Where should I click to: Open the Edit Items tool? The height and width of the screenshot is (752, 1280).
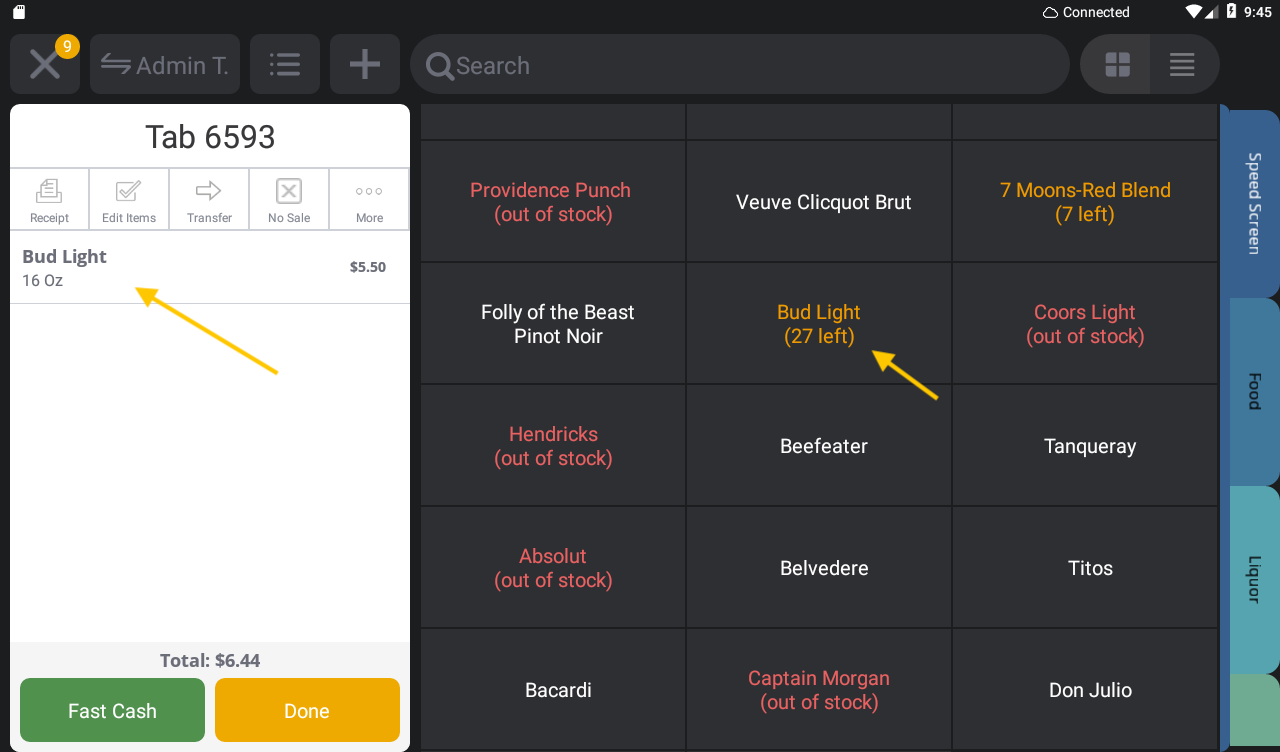(128, 198)
